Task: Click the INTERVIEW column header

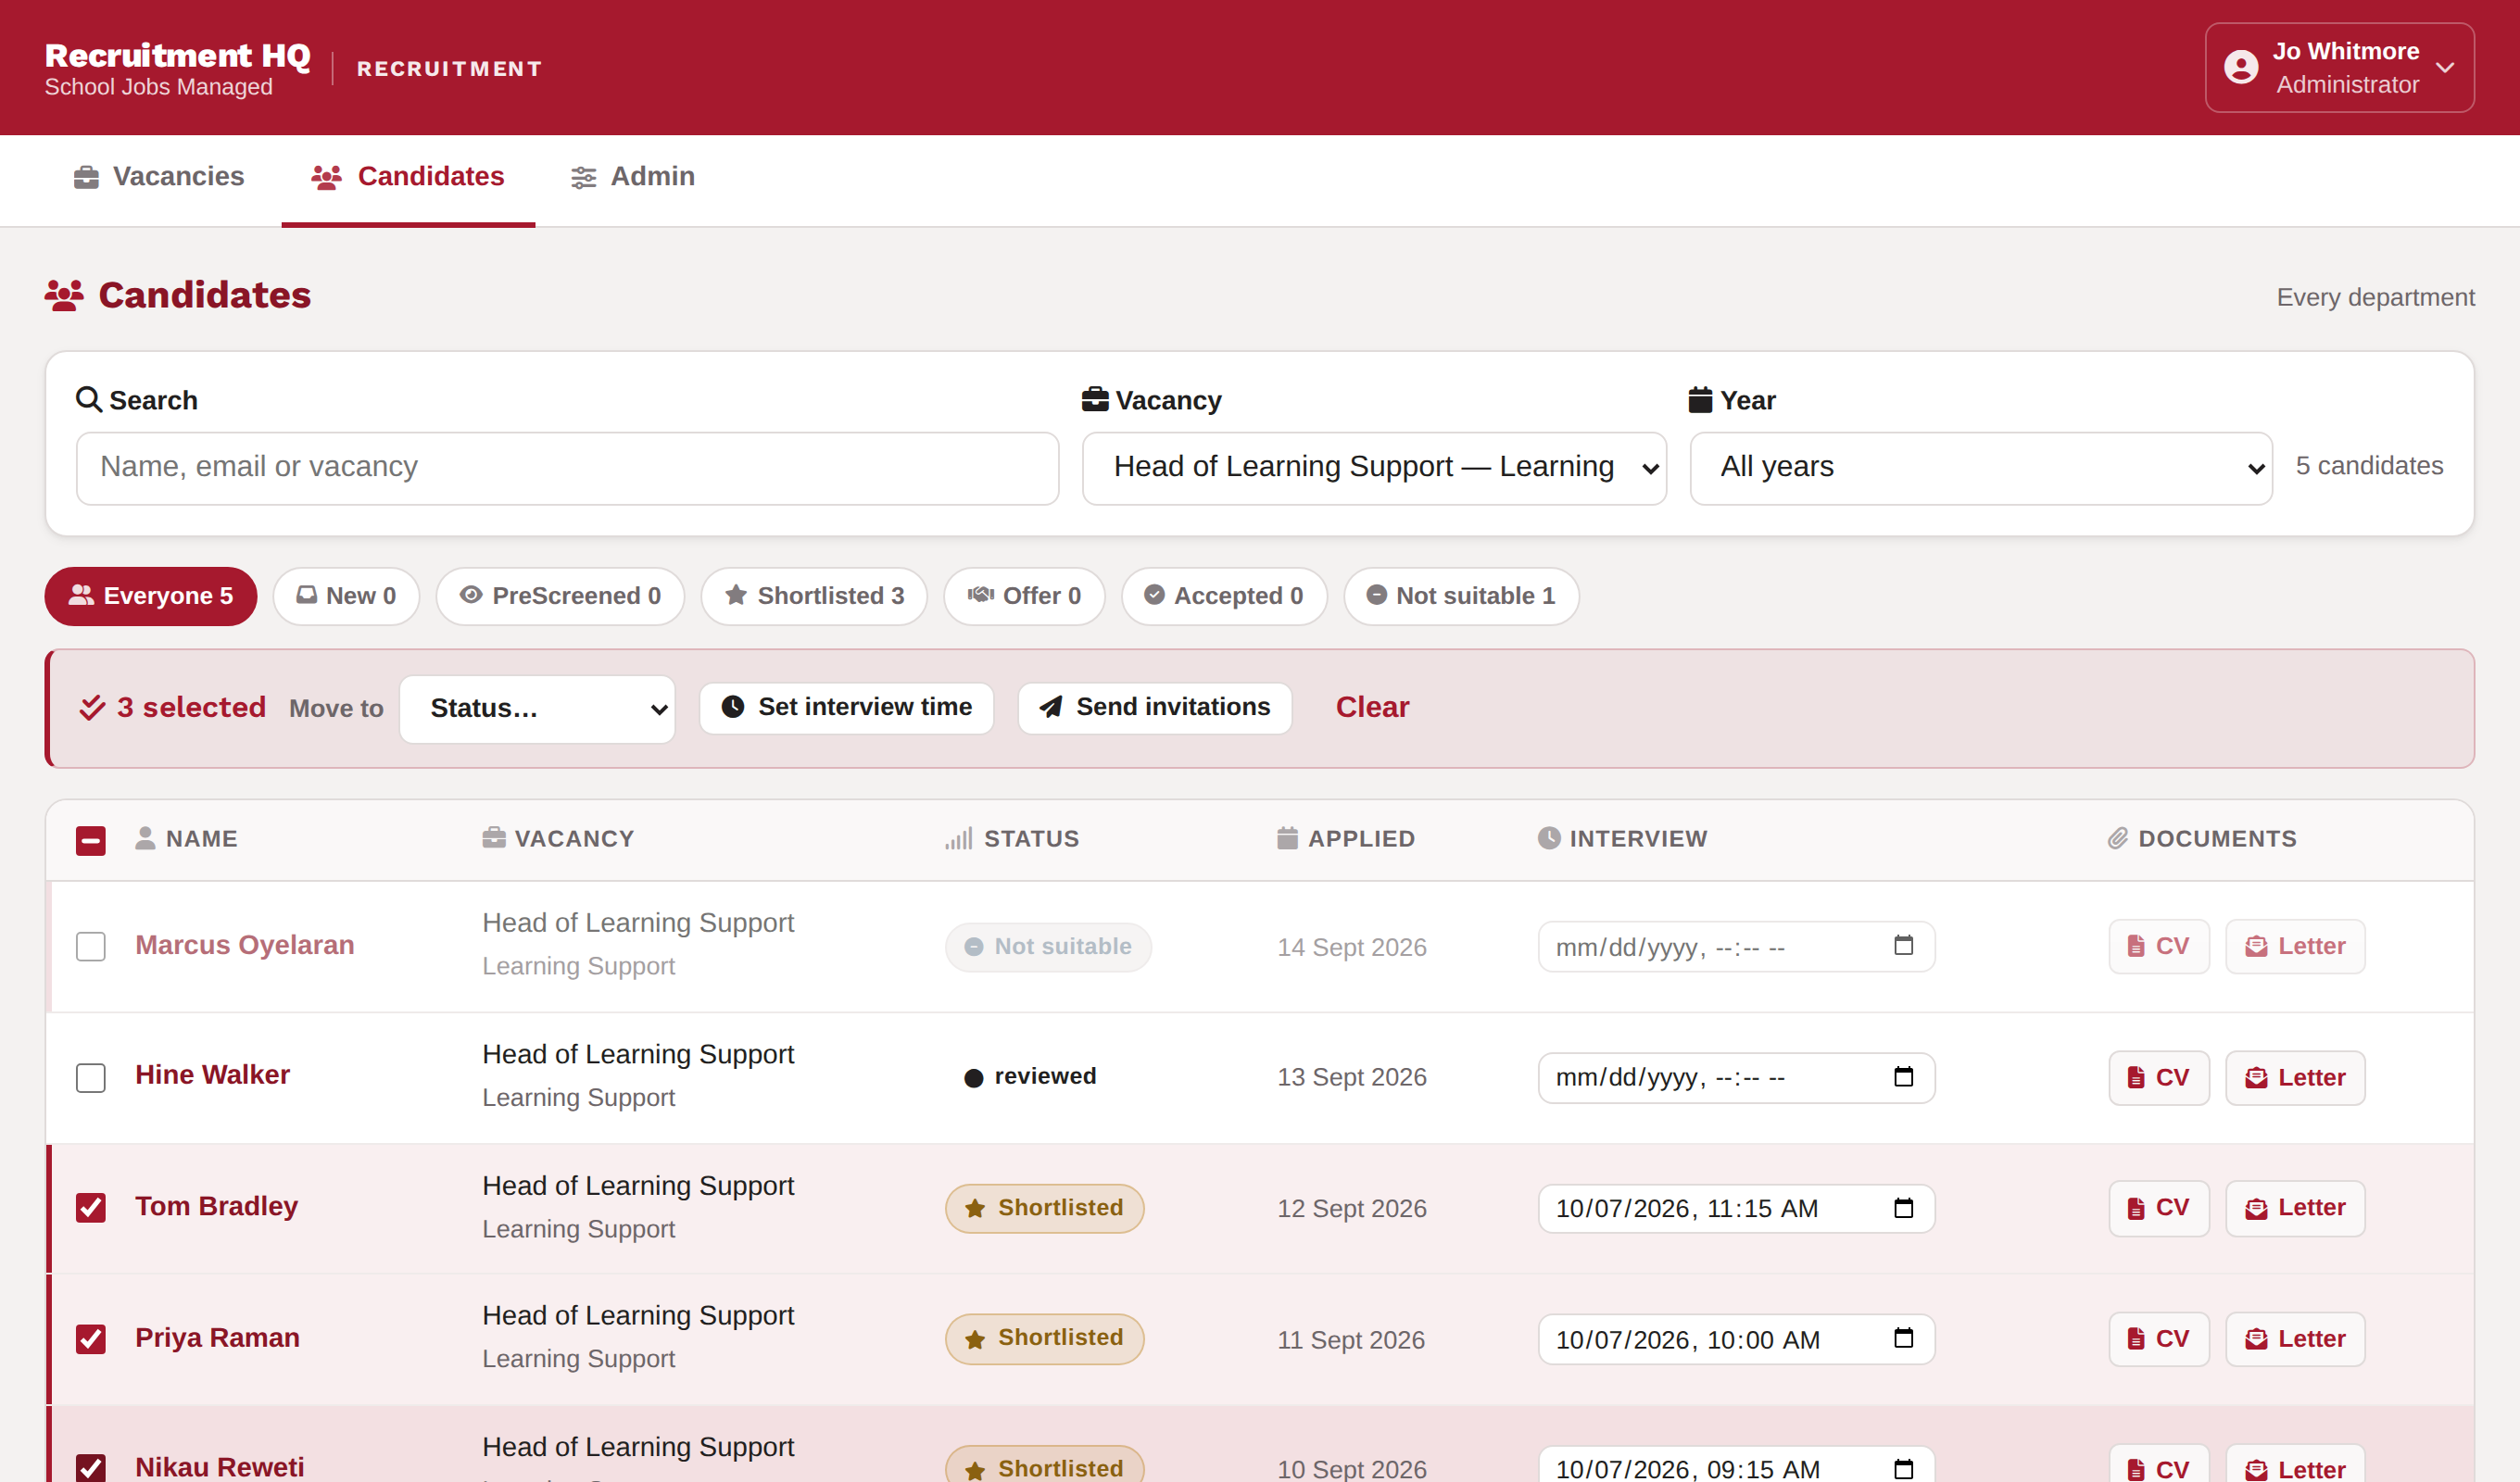Action: (1622, 839)
